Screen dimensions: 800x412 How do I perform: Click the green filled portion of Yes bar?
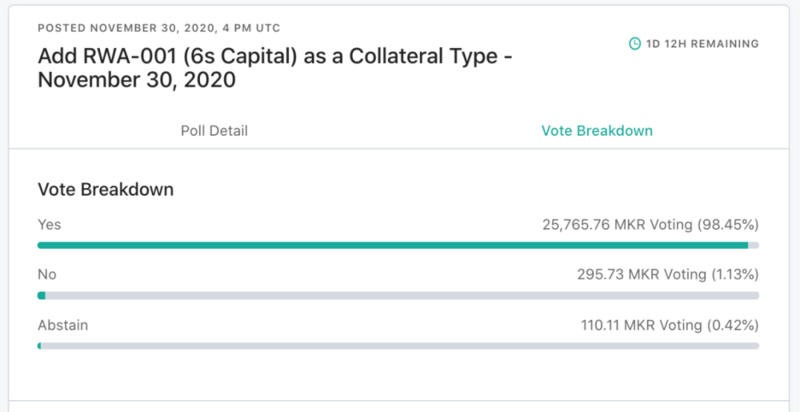[393, 245]
